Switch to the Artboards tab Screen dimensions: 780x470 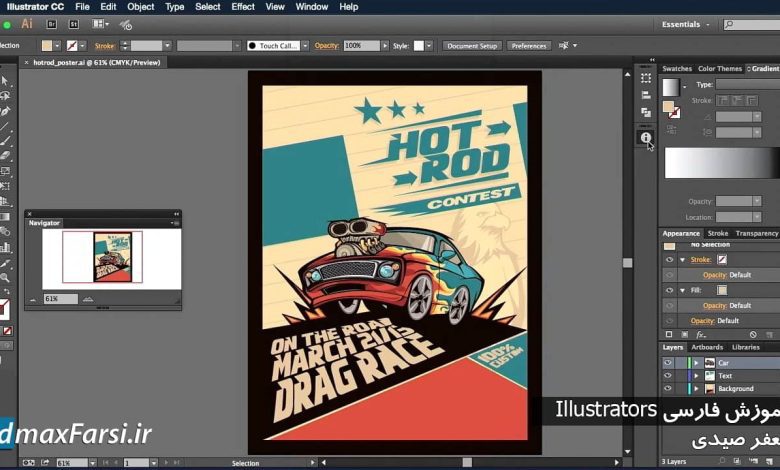point(707,347)
